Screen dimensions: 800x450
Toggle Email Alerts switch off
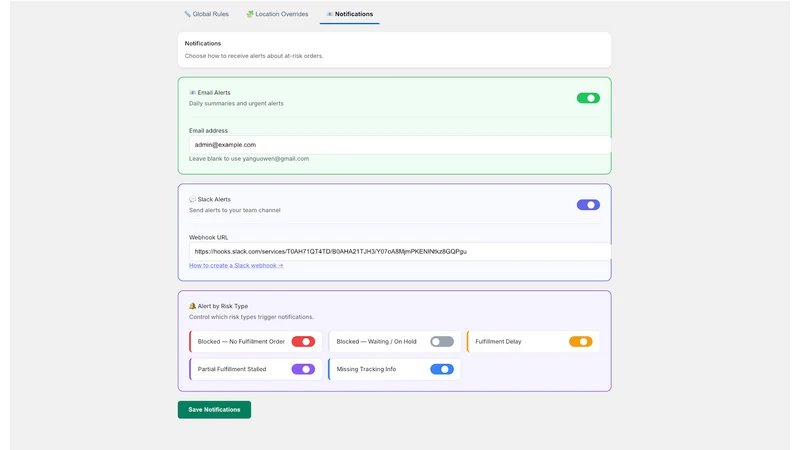coord(588,98)
